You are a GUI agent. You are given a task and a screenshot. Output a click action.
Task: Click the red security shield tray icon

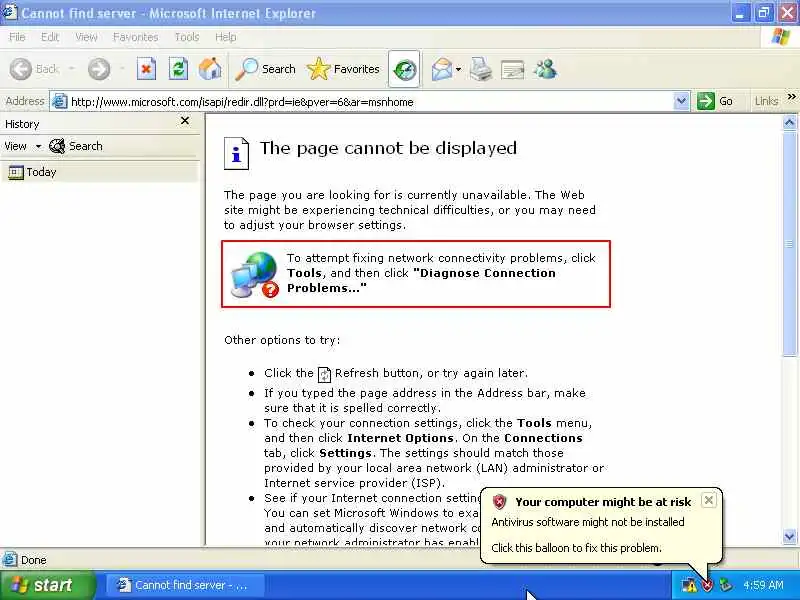tap(707, 585)
